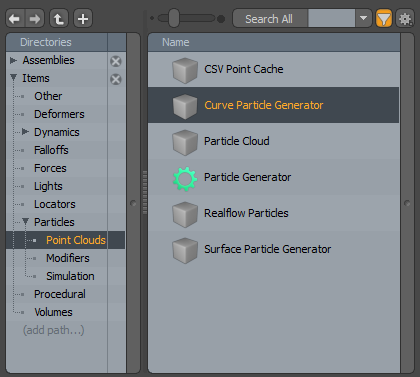Remove the Assemblies directory path
Viewport: 420px width, 377px height.
point(116,61)
